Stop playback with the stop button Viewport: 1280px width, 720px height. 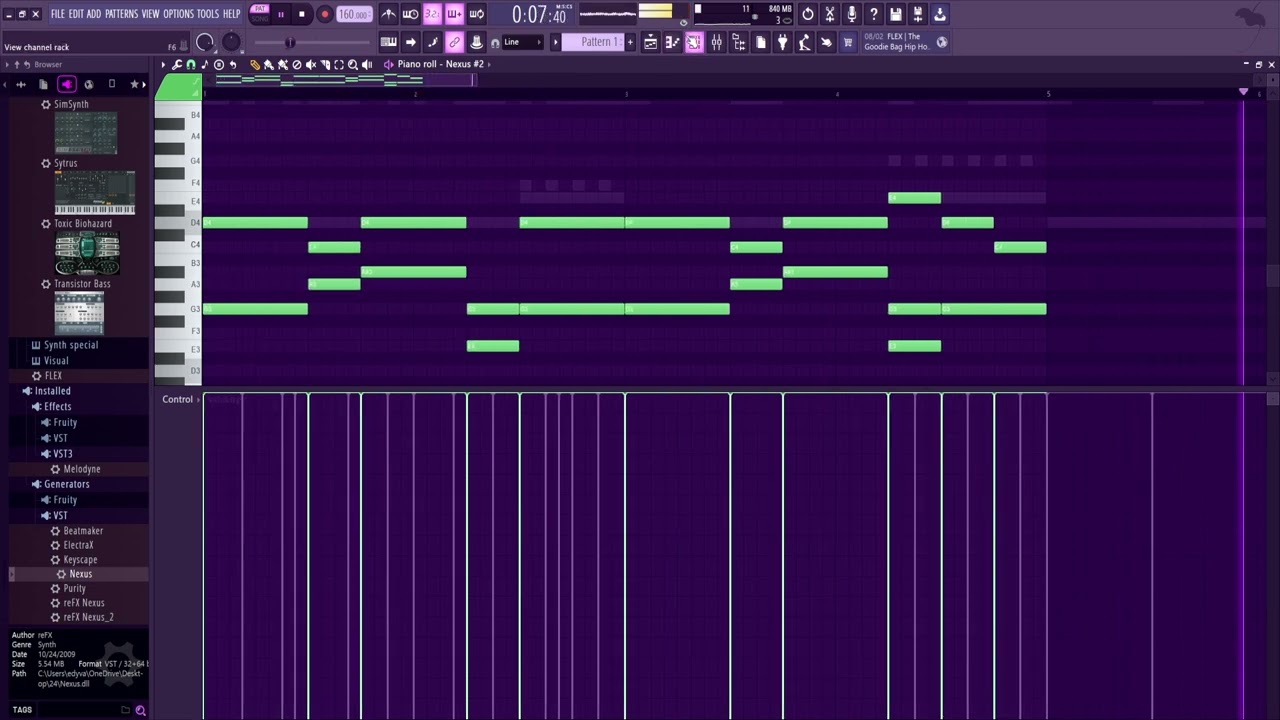pyautogui.click(x=301, y=14)
